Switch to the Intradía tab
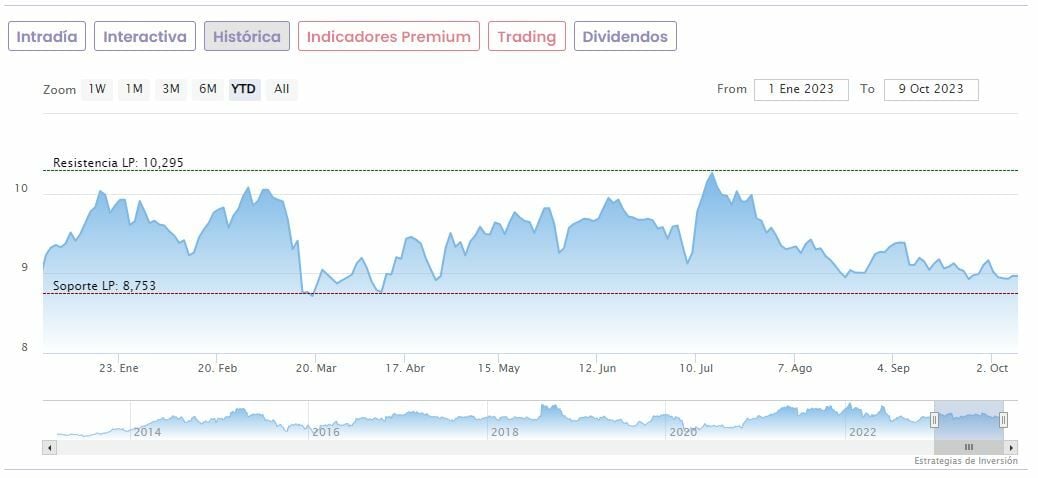This screenshot has width=1038, height=478. [x=47, y=37]
